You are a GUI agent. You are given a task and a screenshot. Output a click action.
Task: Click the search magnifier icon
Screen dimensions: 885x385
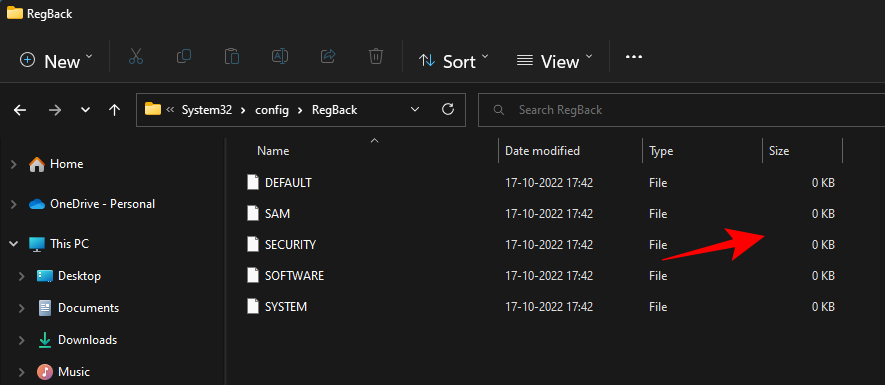tap(498, 110)
